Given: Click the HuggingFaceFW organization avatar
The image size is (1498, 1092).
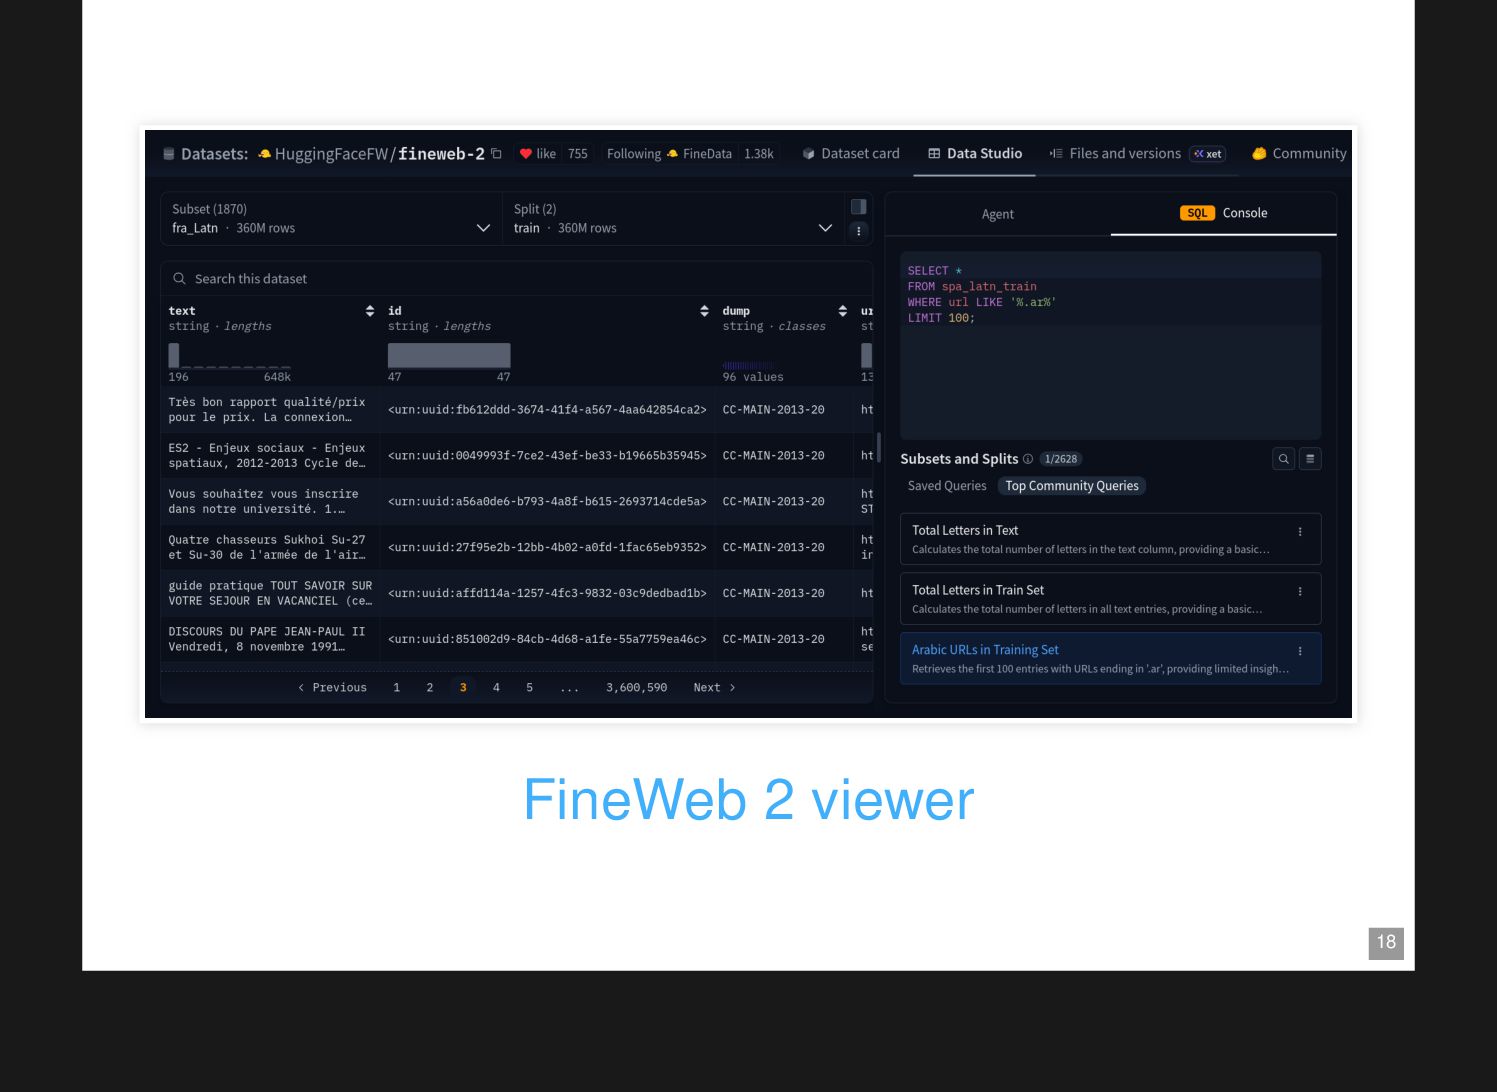Looking at the screenshot, I should click(x=265, y=154).
